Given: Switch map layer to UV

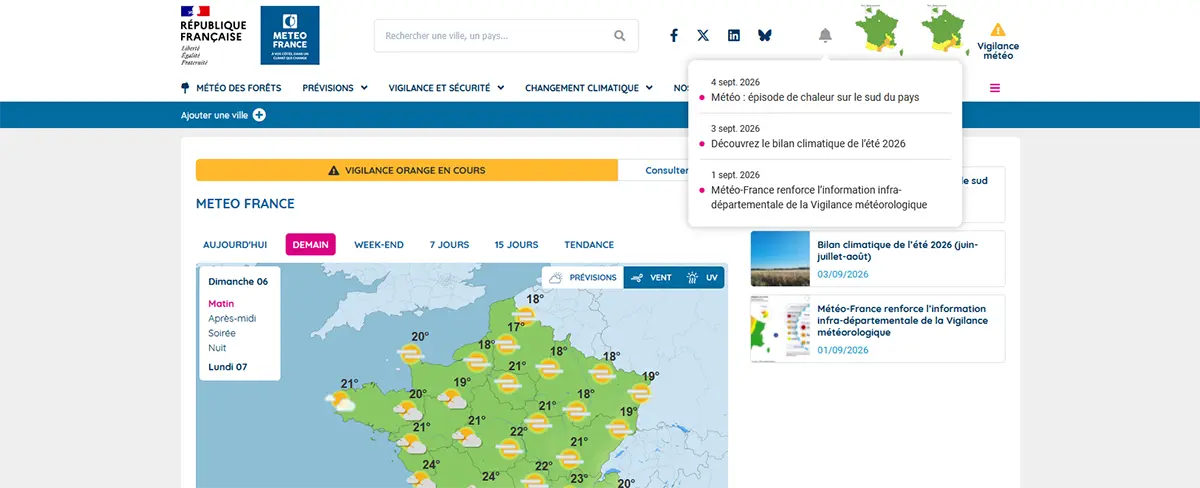Looking at the screenshot, I should (702, 277).
